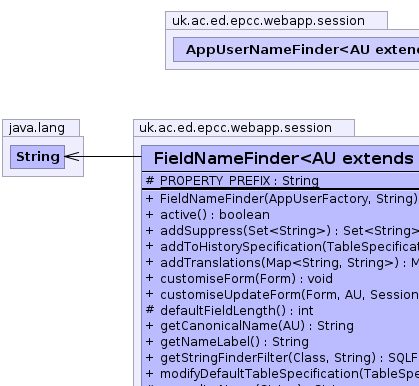The image size is (419, 386).
Task: Select the addToHistorySpecification method row
Action: [x=282, y=247]
